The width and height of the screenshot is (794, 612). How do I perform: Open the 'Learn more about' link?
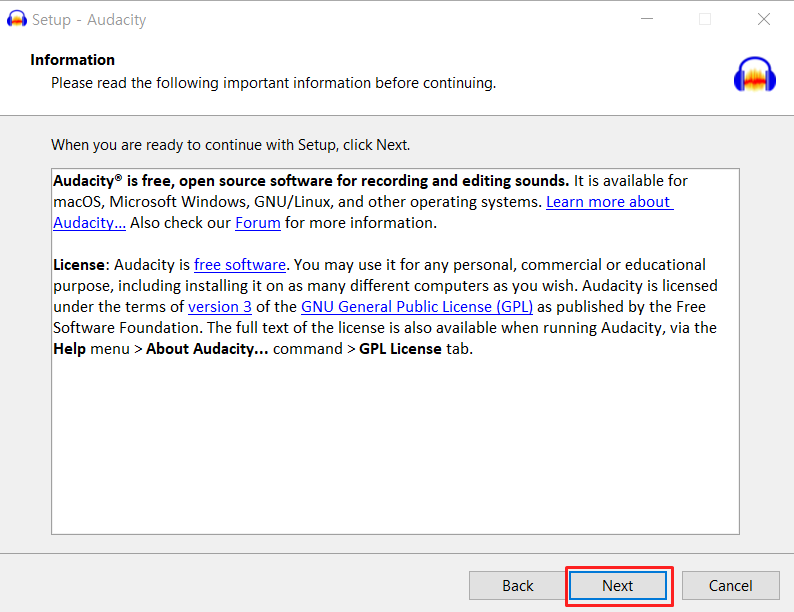[x=609, y=202]
